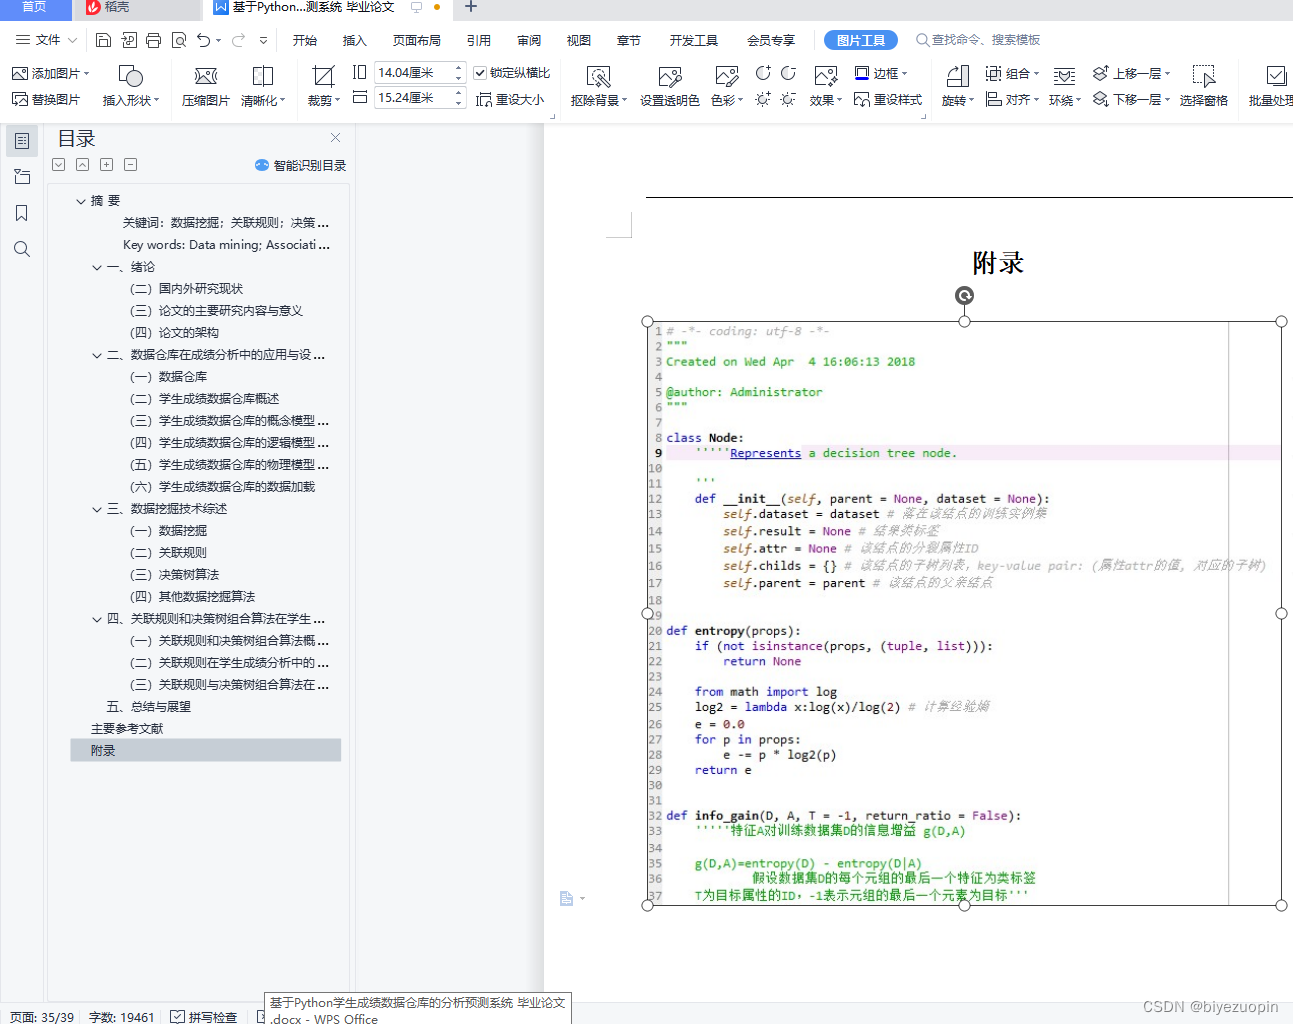Click the search commands box 查找命令
The height and width of the screenshot is (1024, 1293).
(x=978, y=40)
